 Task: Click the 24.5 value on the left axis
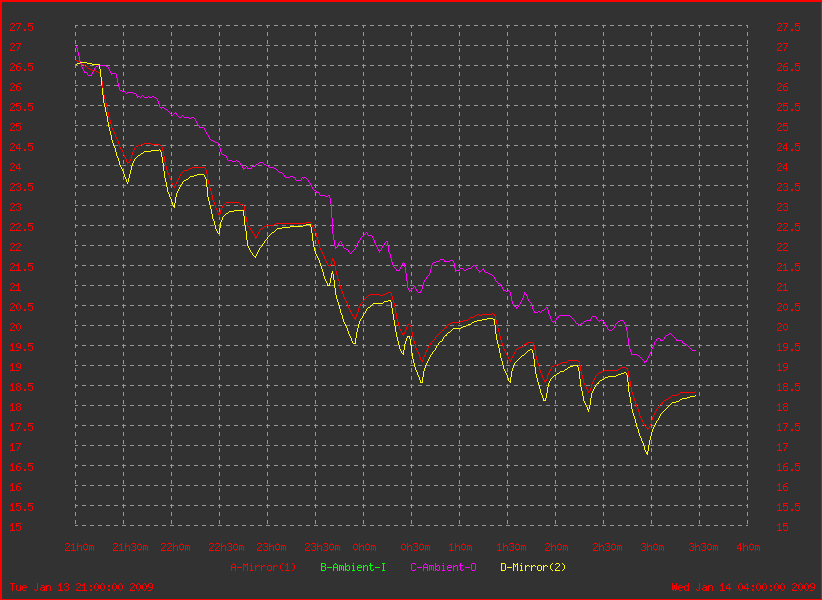(21, 147)
